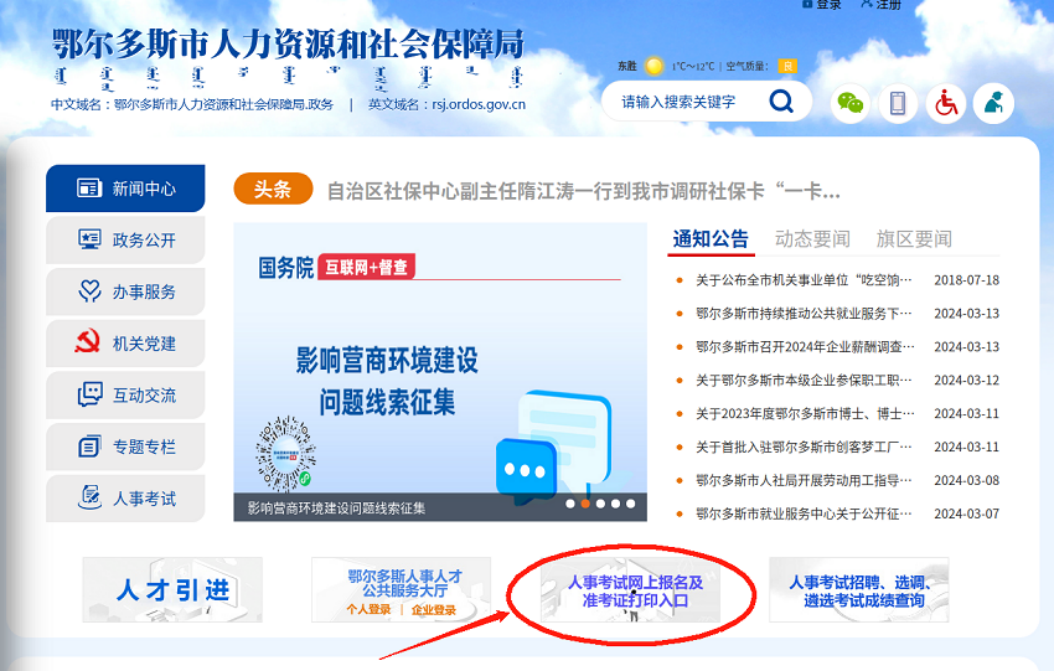The height and width of the screenshot is (671, 1054).
Task: Click the sun weather icon
Action: tap(653, 66)
